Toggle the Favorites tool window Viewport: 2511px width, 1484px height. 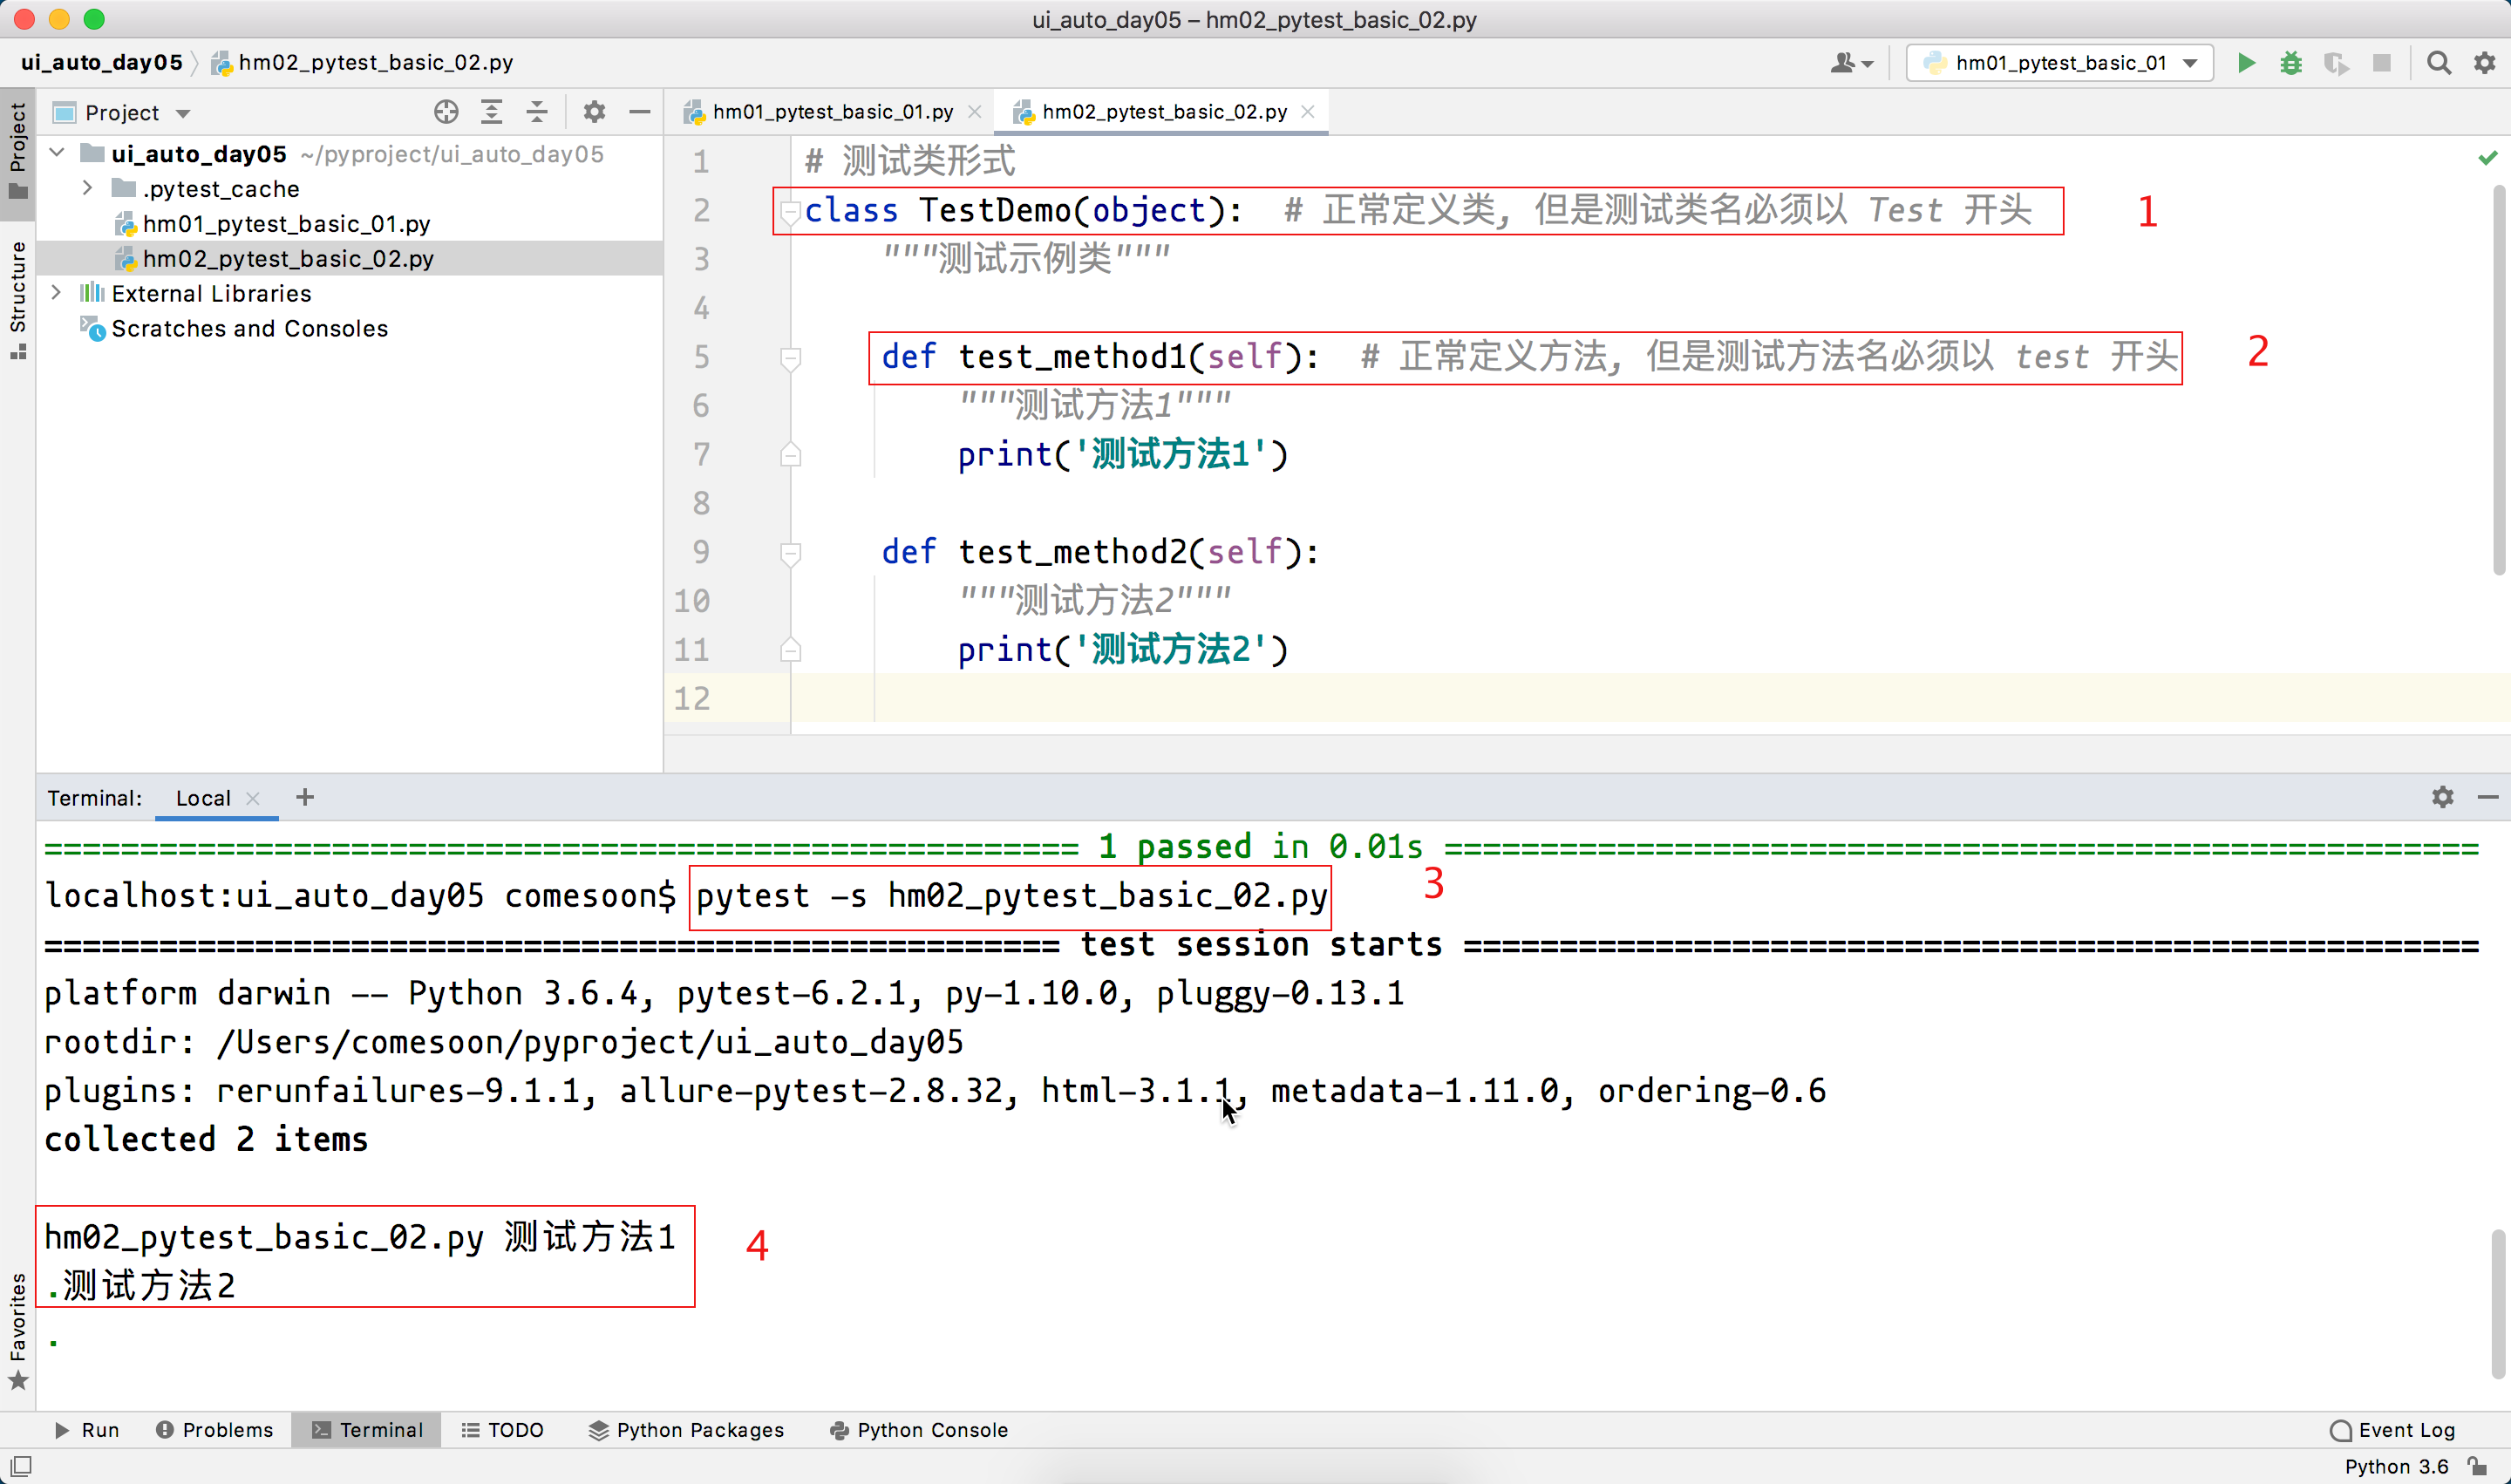[17, 1330]
